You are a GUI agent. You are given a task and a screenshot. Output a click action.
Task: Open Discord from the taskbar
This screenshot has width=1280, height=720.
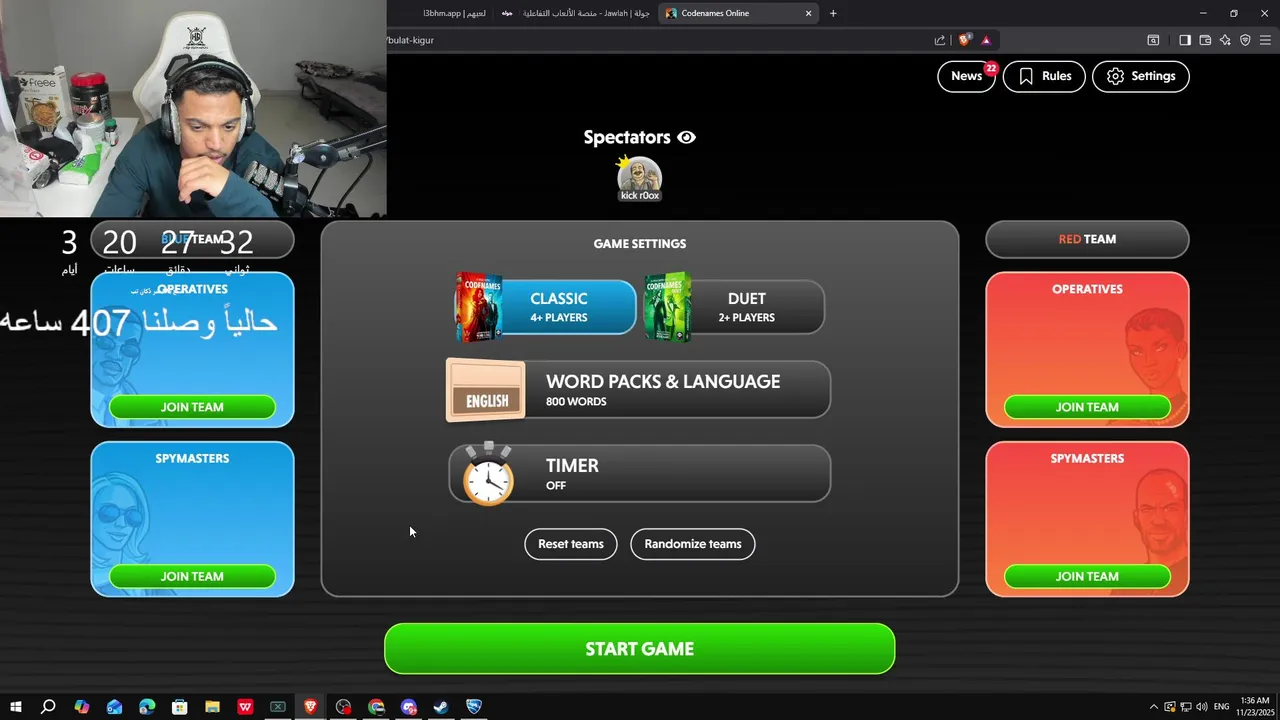(409, 707)
